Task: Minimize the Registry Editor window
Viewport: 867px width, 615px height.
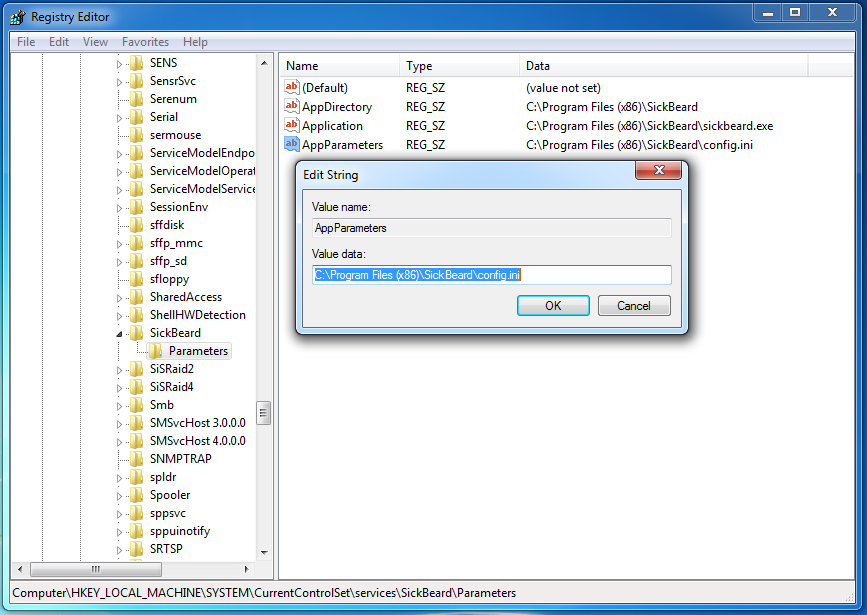Action: pyautogui.click(x=768, y=12)
